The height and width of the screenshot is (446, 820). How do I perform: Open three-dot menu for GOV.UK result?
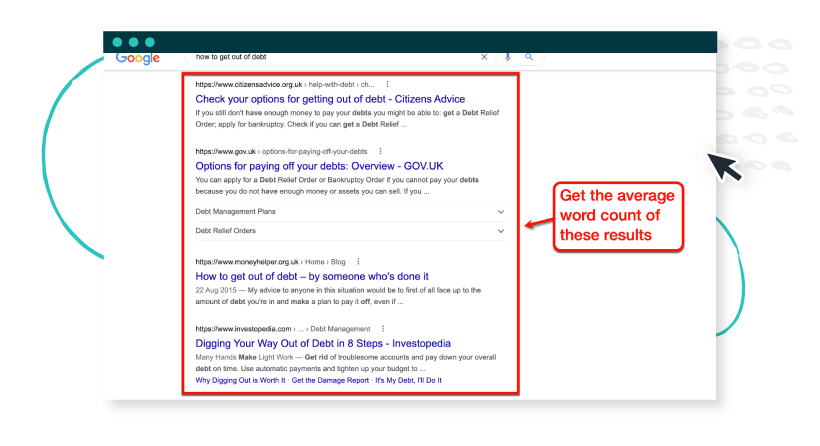pos(380,151)
